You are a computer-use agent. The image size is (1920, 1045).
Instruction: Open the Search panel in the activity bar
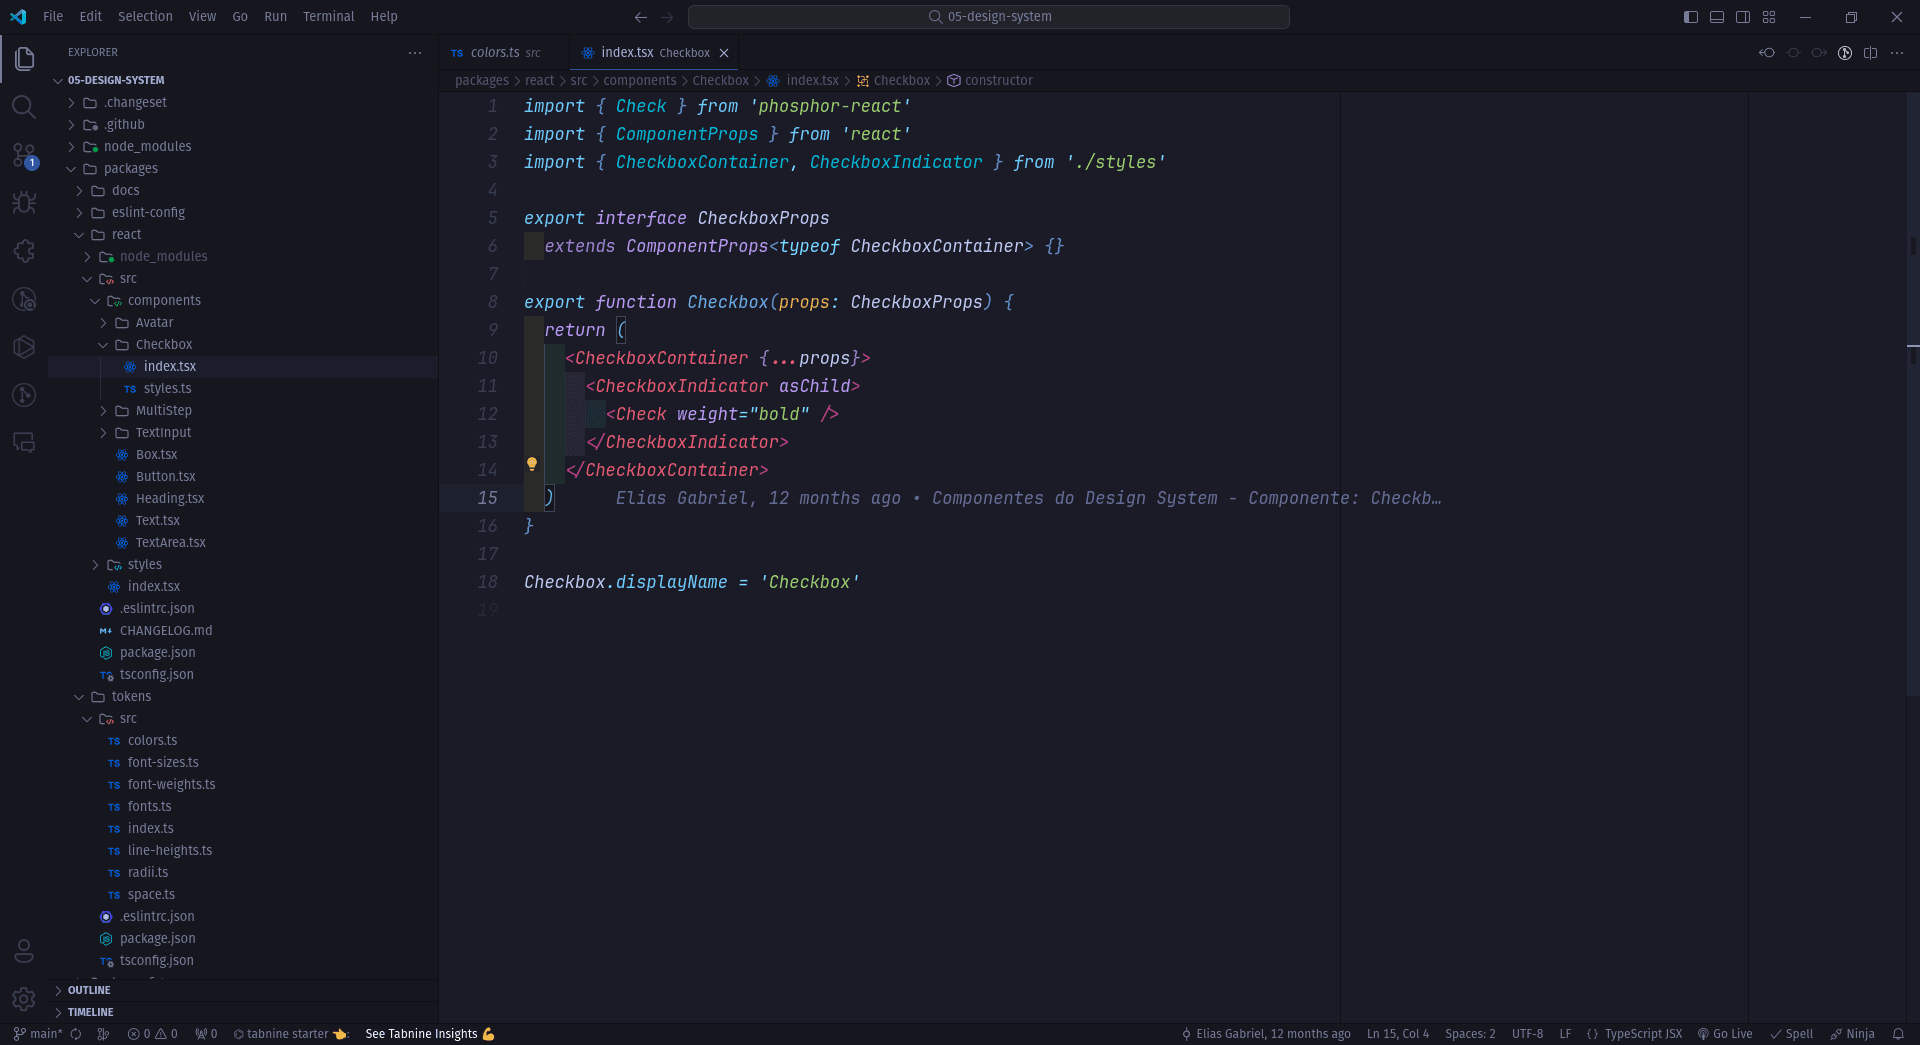24,107
